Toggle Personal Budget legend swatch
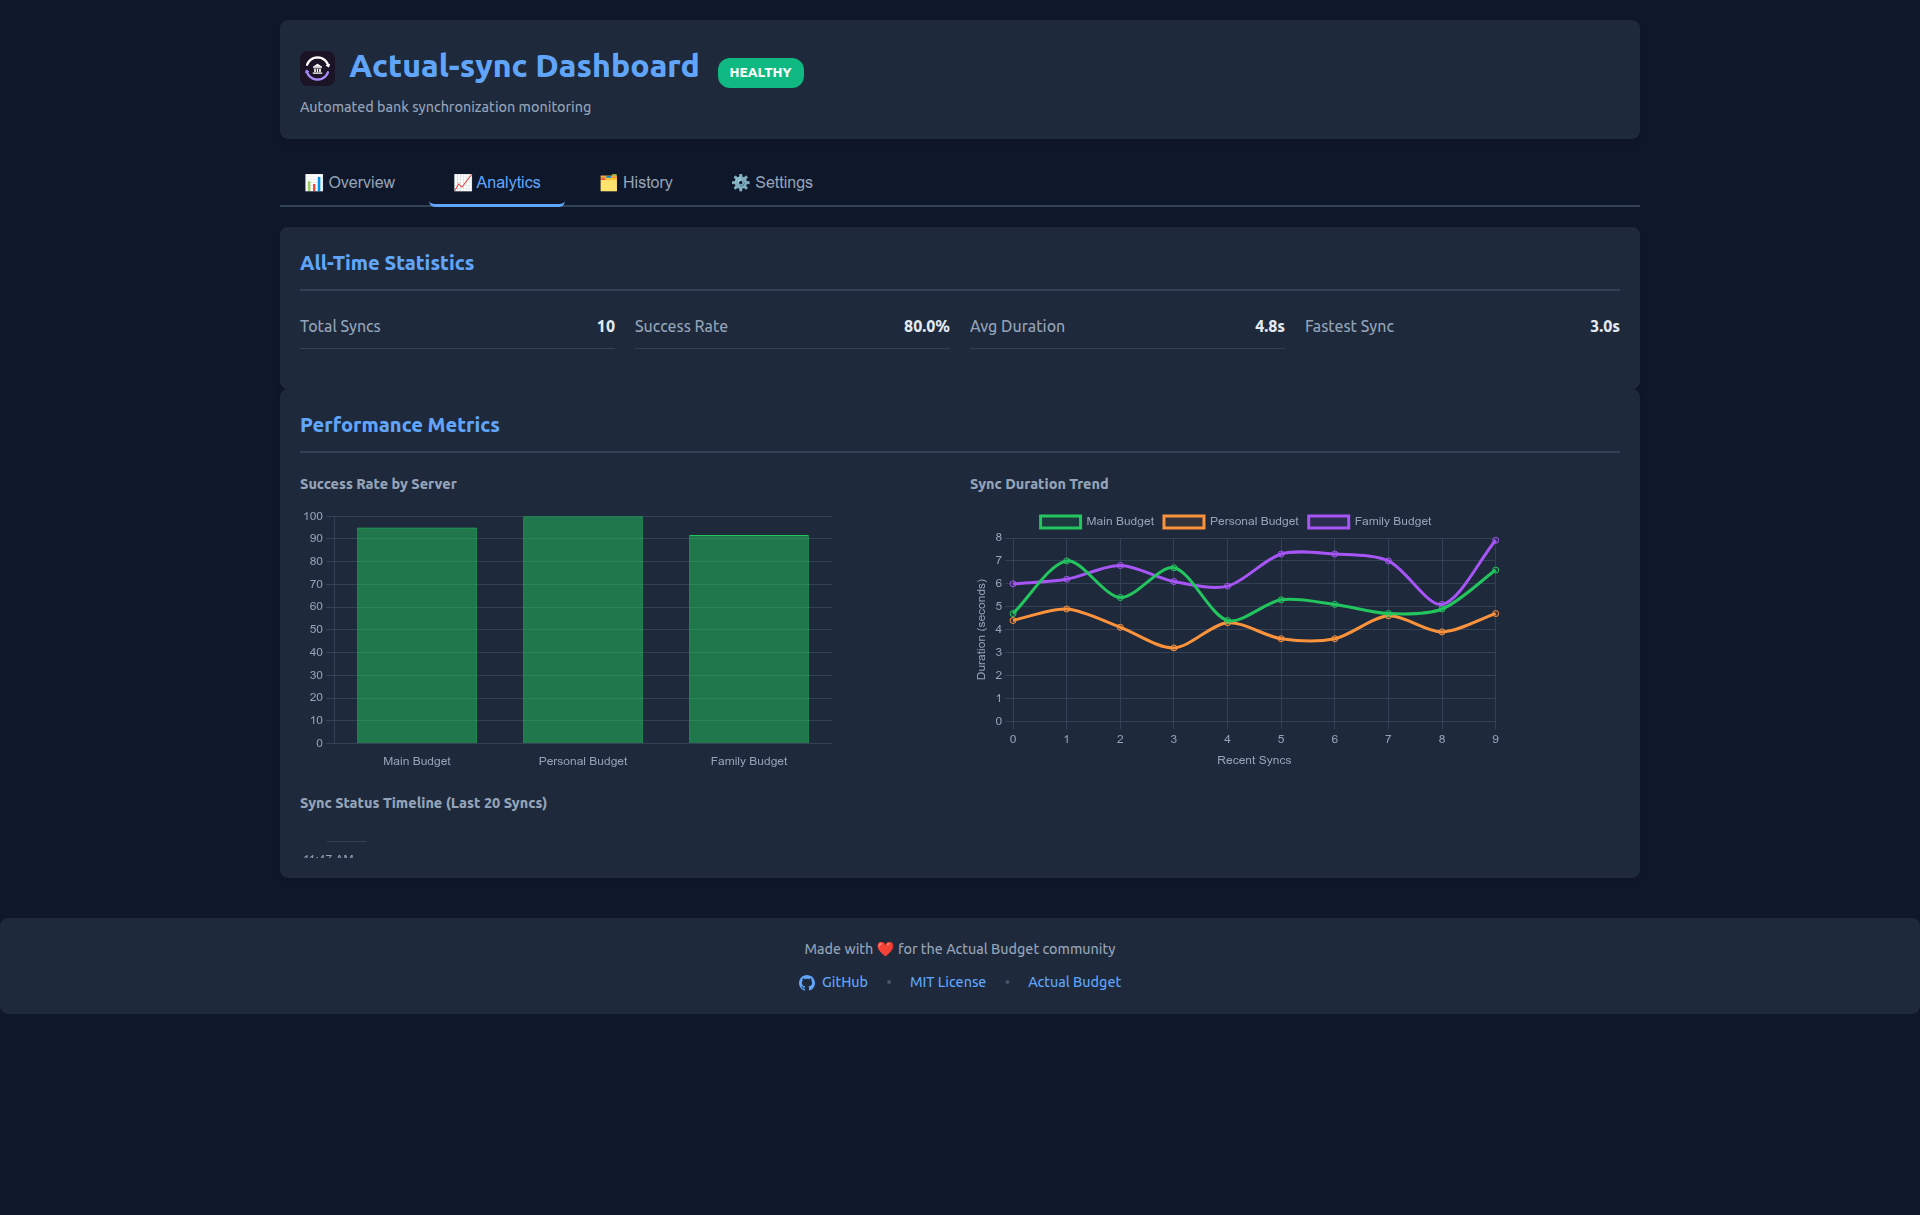1920x1215 pixels. point(1183,521)
